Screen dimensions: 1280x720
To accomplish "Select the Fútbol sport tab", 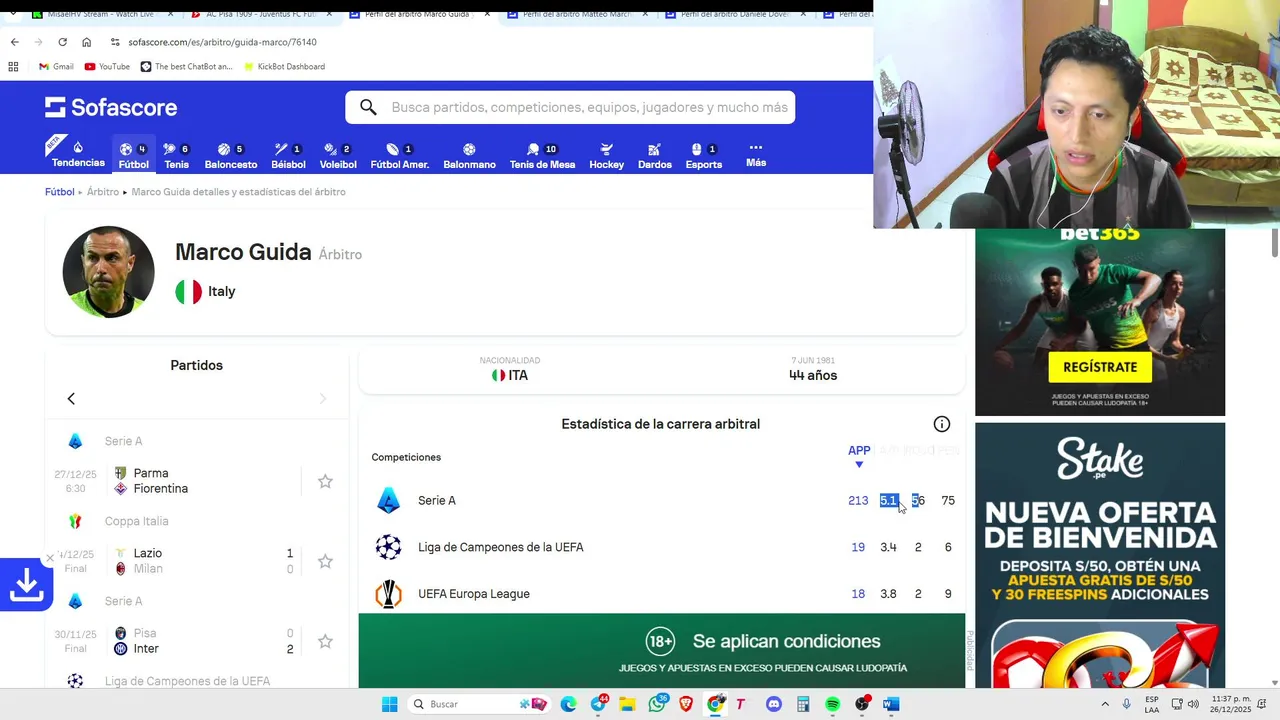I will (x=133, y=155).
